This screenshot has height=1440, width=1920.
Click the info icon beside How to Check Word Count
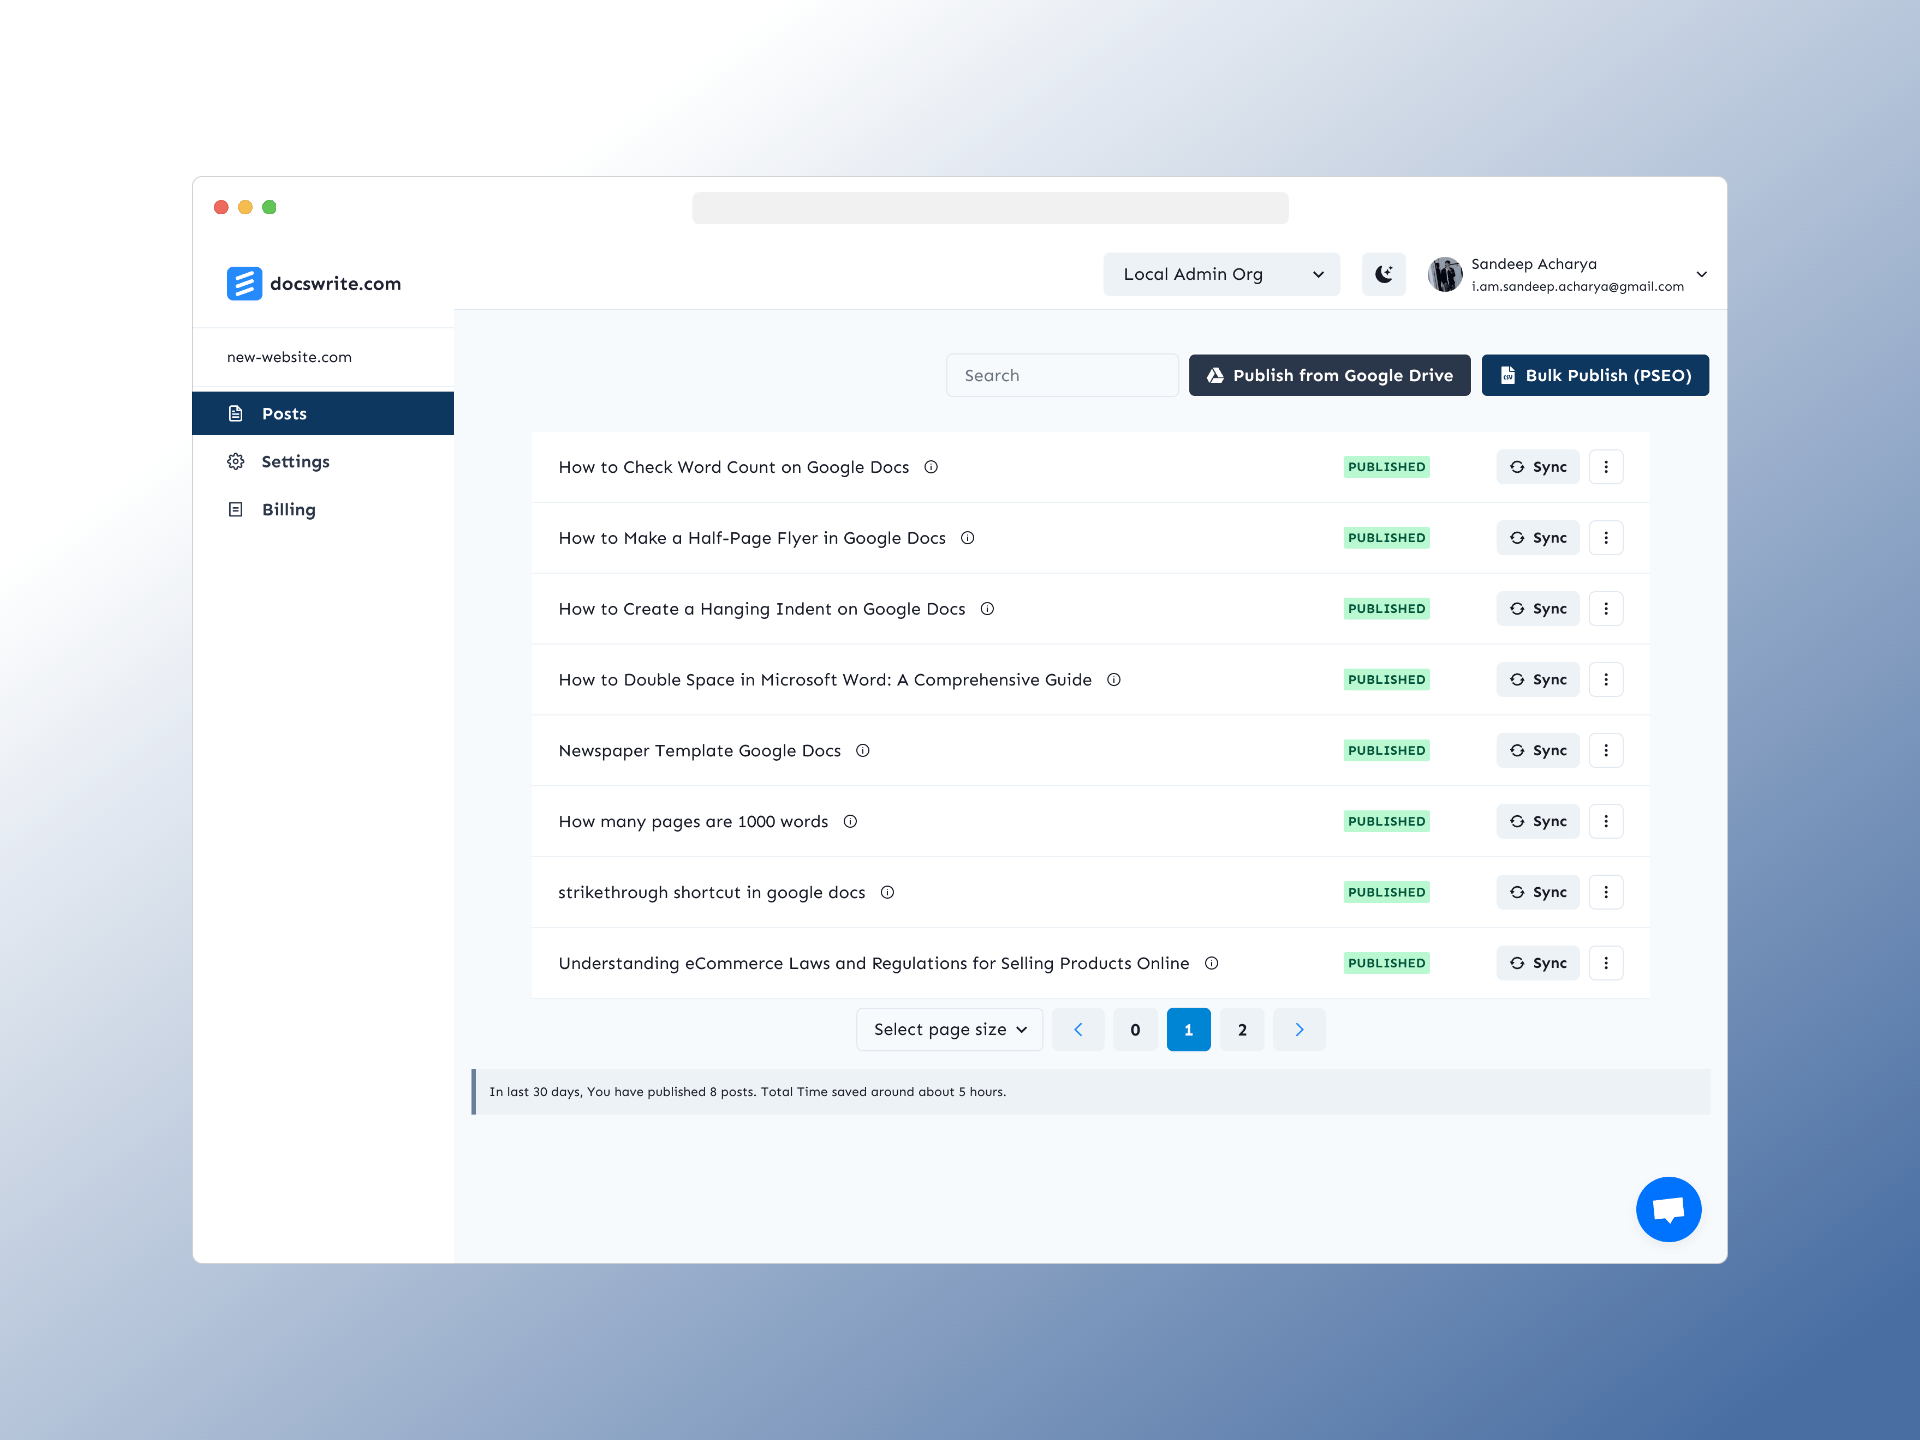coord(931,467)
